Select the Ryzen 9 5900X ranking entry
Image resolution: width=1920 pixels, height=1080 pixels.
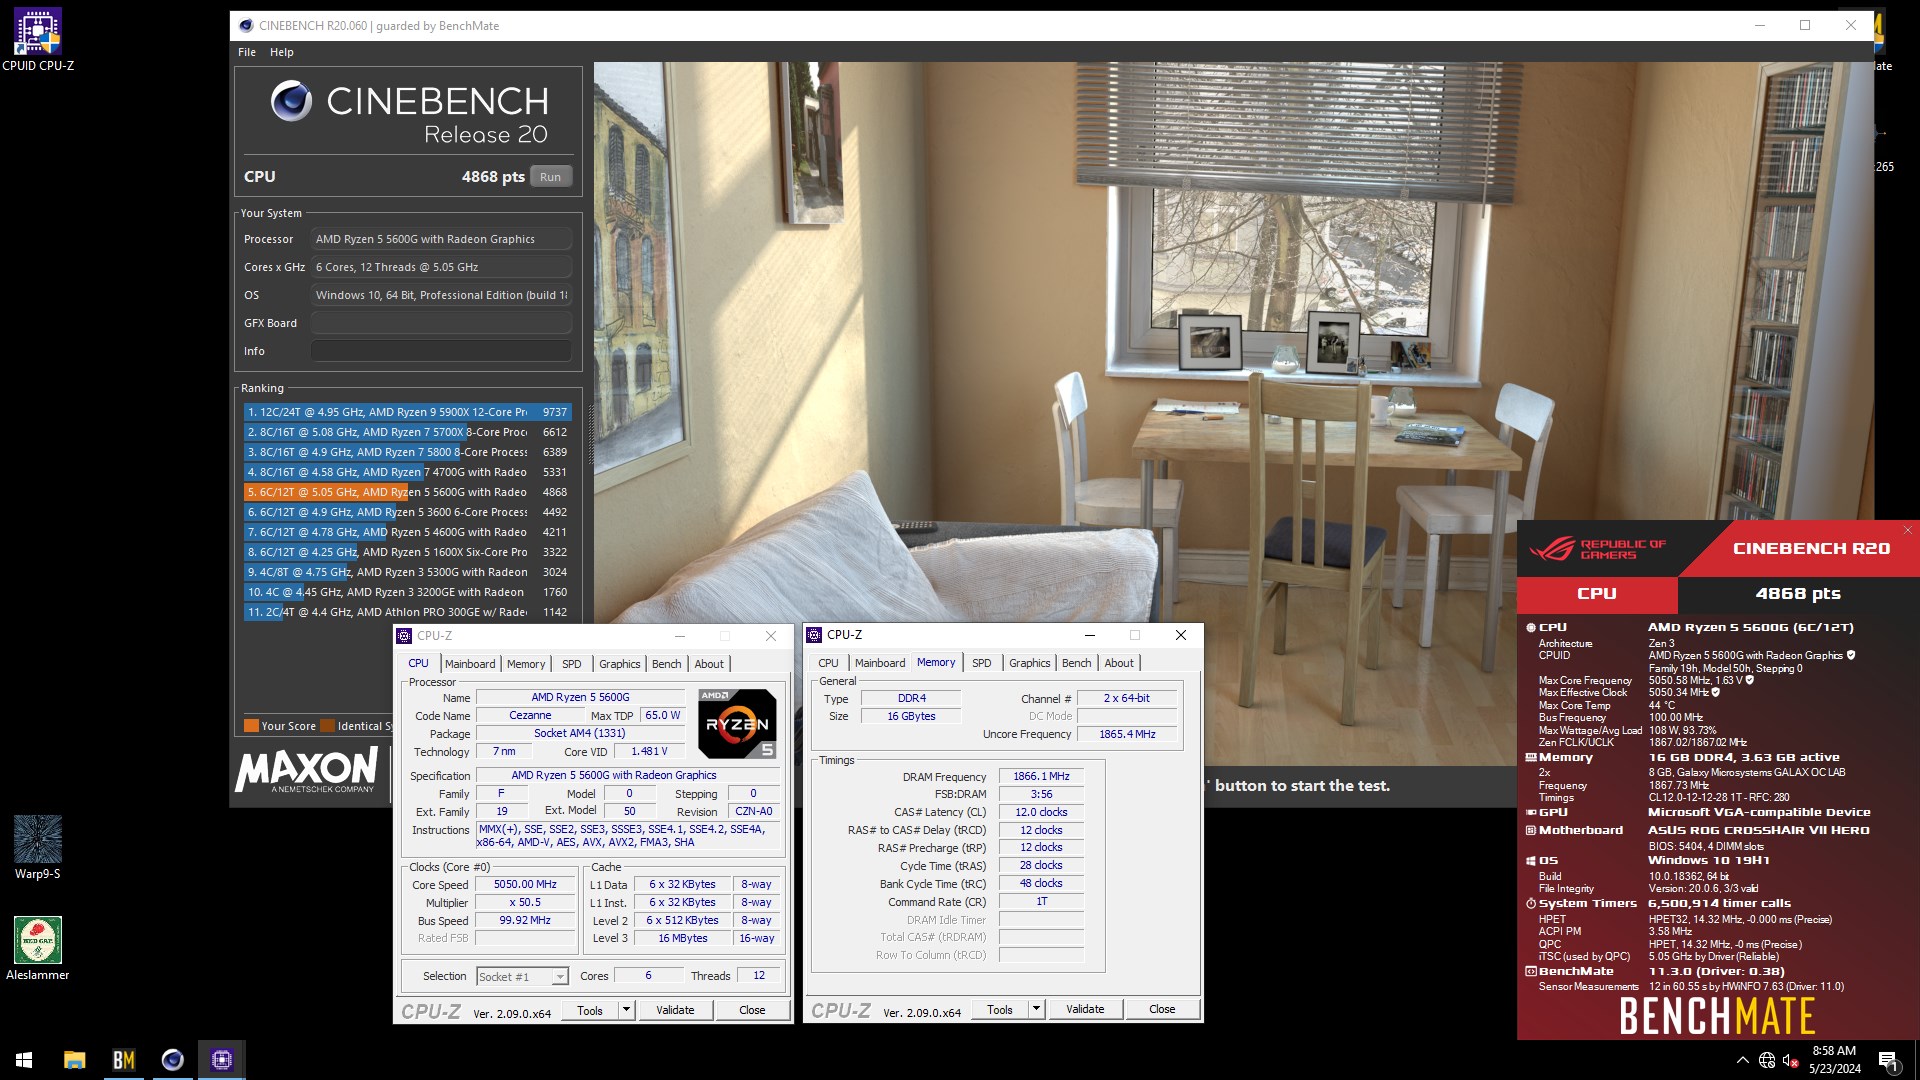click(x=408, y=412)
